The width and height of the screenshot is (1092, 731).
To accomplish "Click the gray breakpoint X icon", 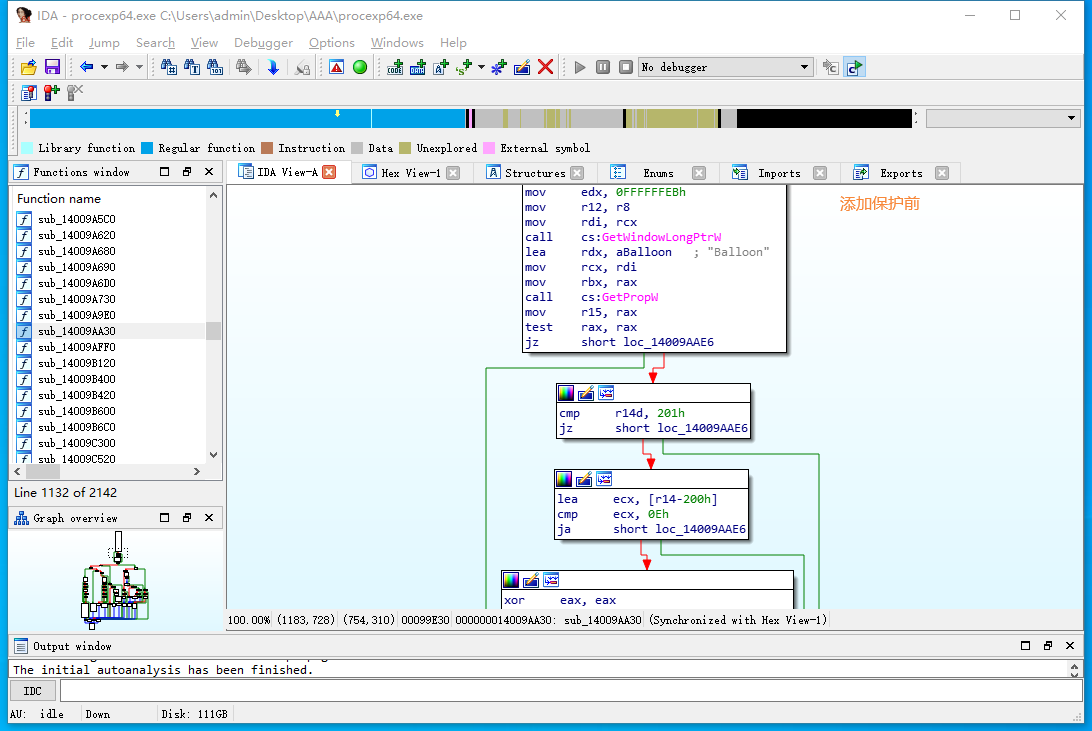I will [x=75, y=93].
